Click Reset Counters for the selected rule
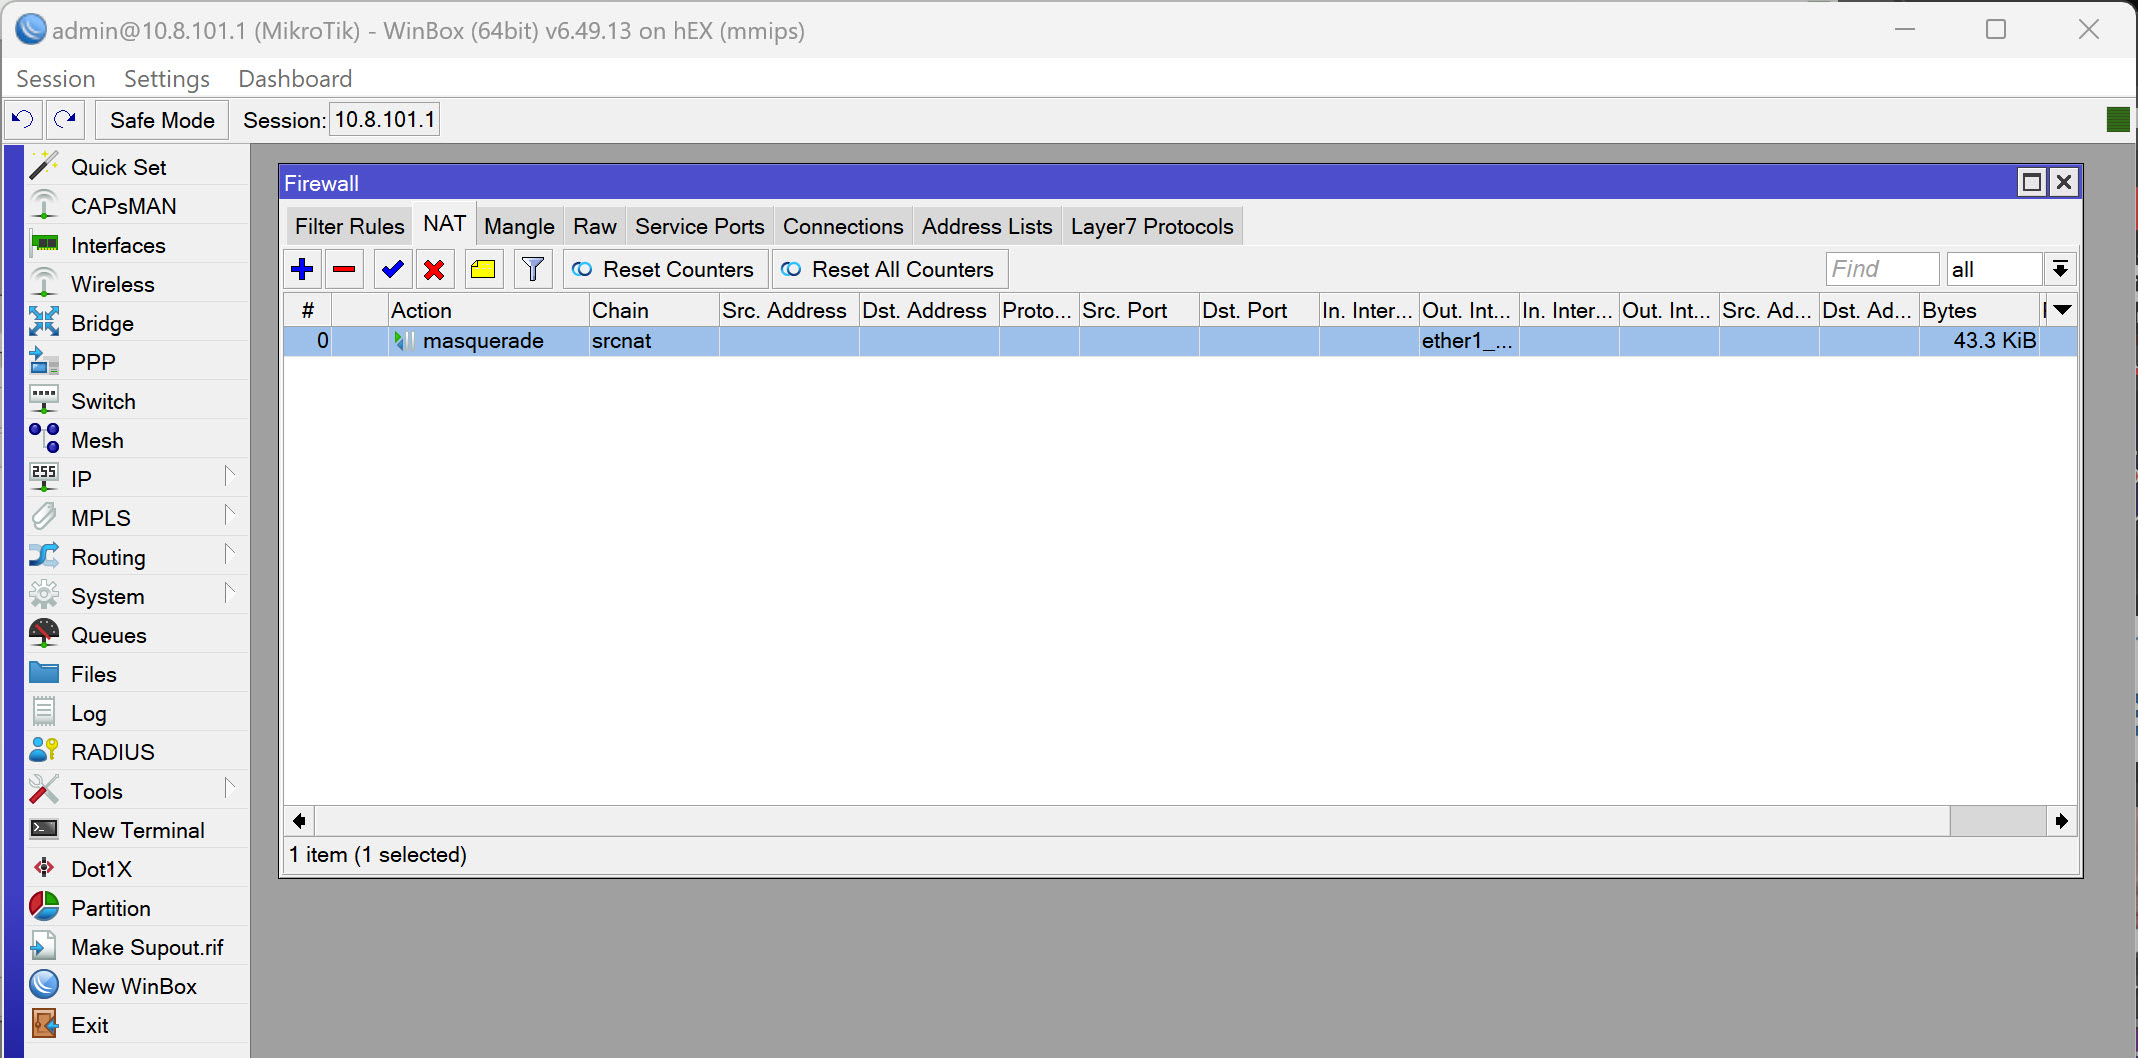 [x=664, y=268]
